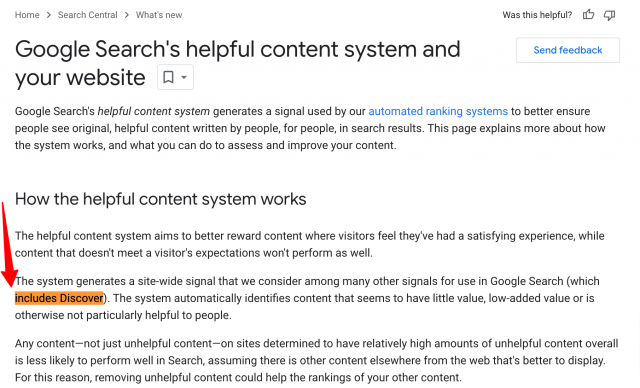Click the Send feedback button

coord(568,50)
